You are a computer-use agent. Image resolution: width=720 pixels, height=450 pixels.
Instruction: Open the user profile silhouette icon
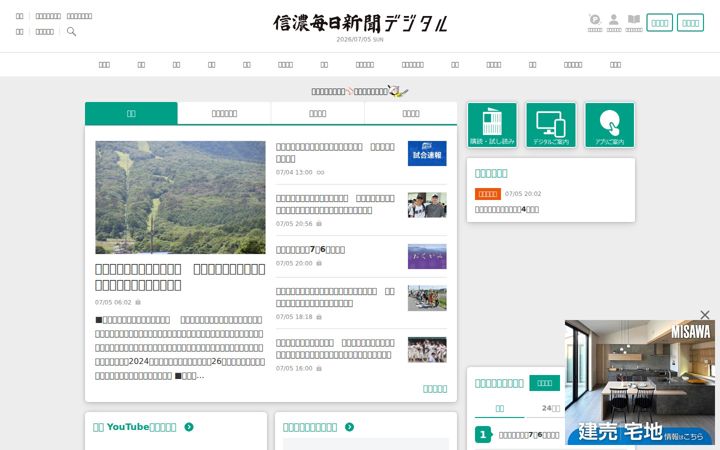pyautogui.click(x=613, y=20)
